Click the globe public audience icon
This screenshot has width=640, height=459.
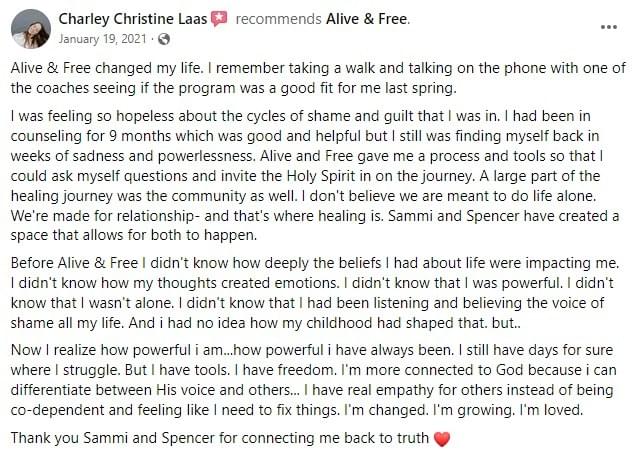(x=164, y=39)
